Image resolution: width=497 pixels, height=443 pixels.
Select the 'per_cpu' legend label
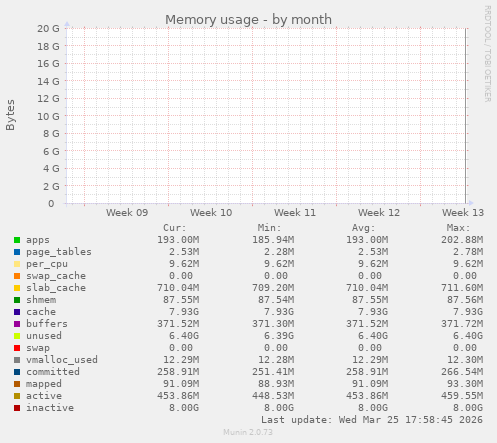coord(47,264)
